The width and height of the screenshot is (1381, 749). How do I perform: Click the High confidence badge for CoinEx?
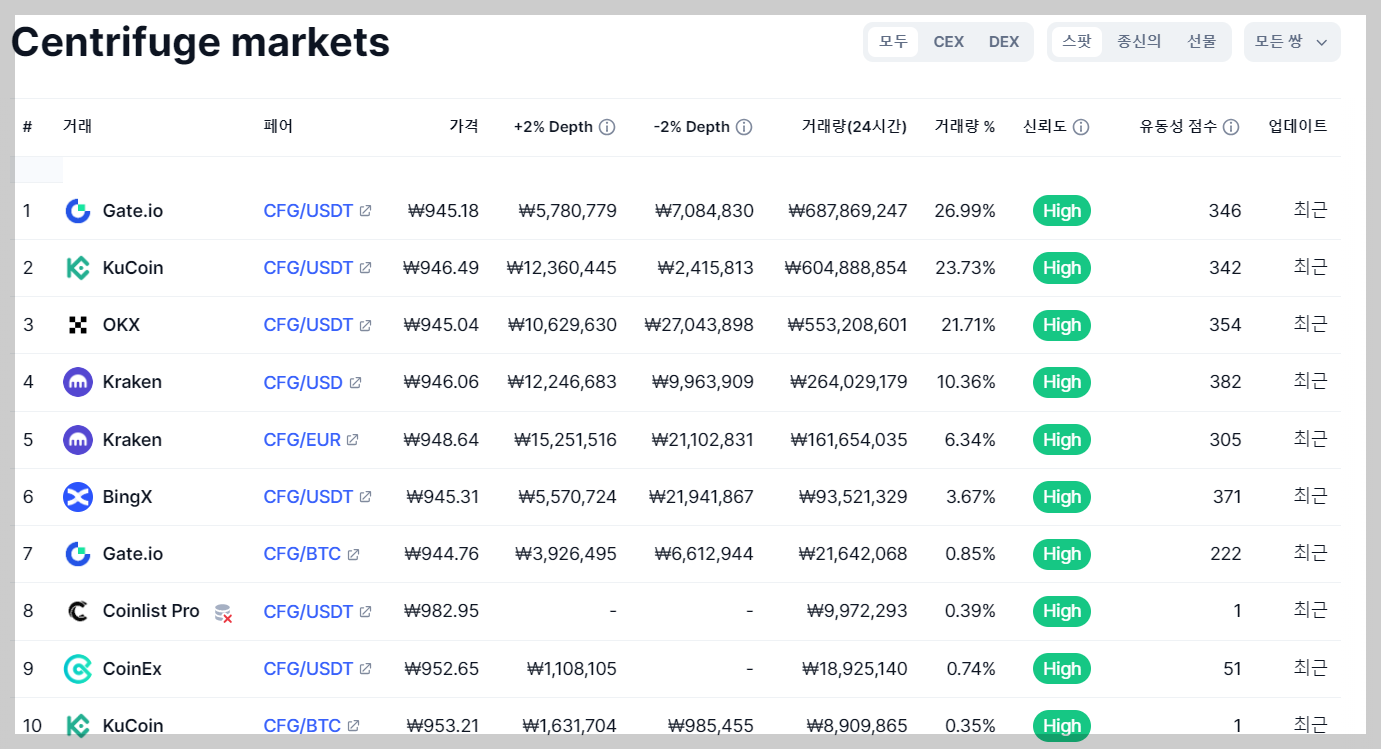pyautogui.click(x=1061, y=669)
